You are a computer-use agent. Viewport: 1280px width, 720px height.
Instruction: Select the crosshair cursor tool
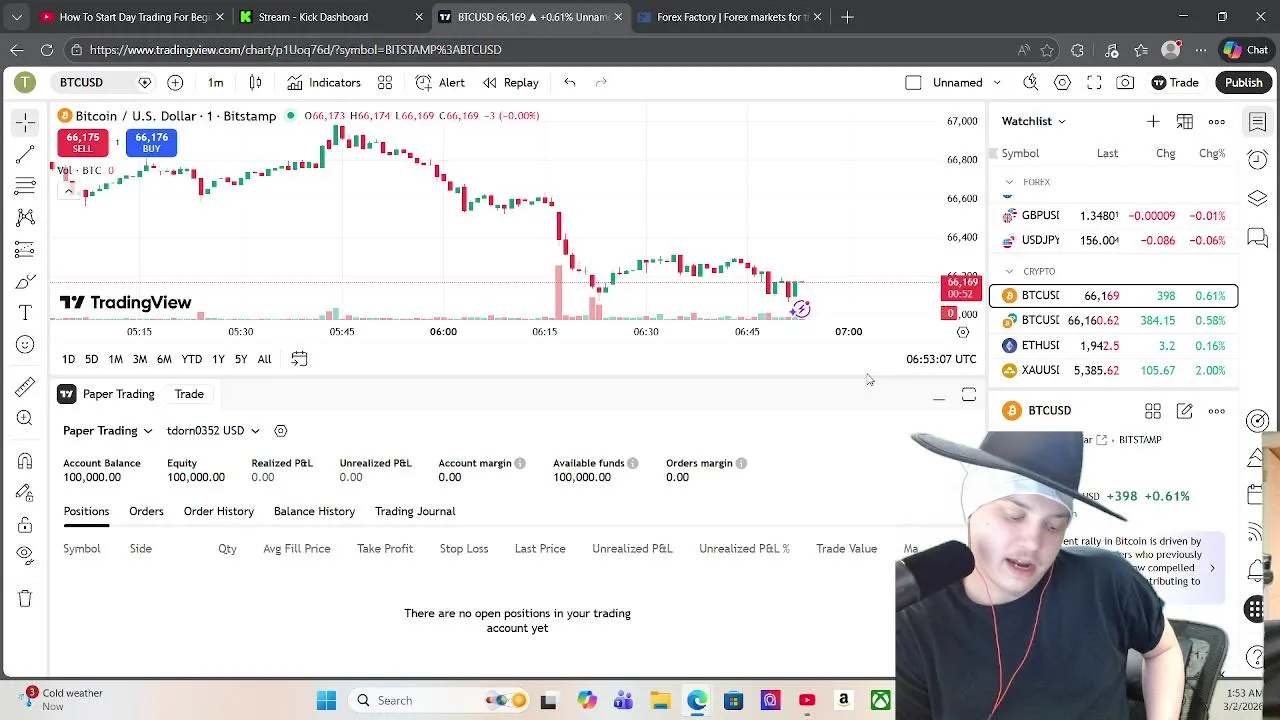(25, 122)
